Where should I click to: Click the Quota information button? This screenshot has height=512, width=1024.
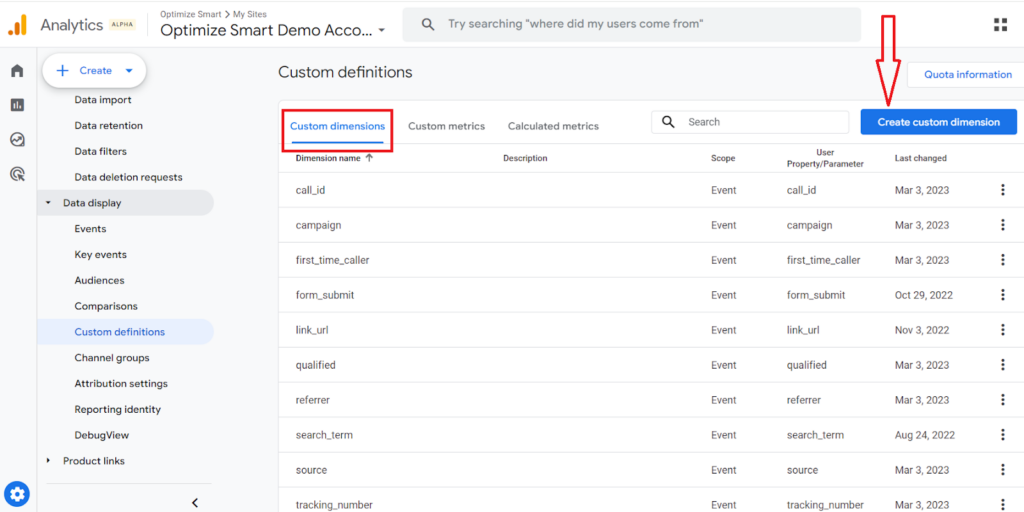(x=968, y=74)
